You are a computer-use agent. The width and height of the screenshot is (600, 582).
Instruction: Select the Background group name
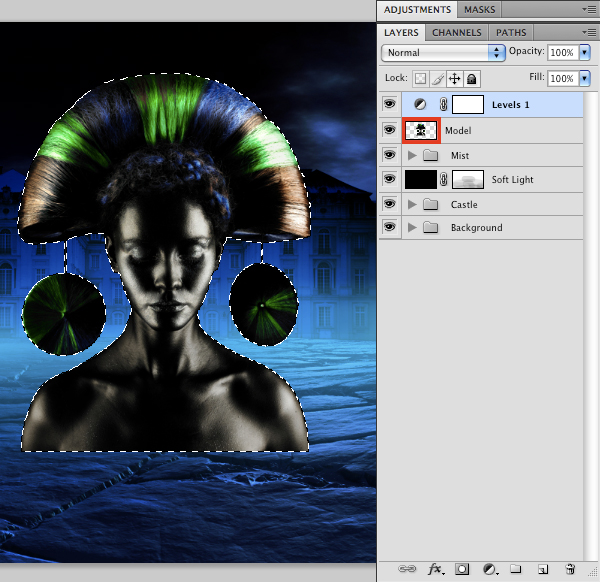point(476,228)
